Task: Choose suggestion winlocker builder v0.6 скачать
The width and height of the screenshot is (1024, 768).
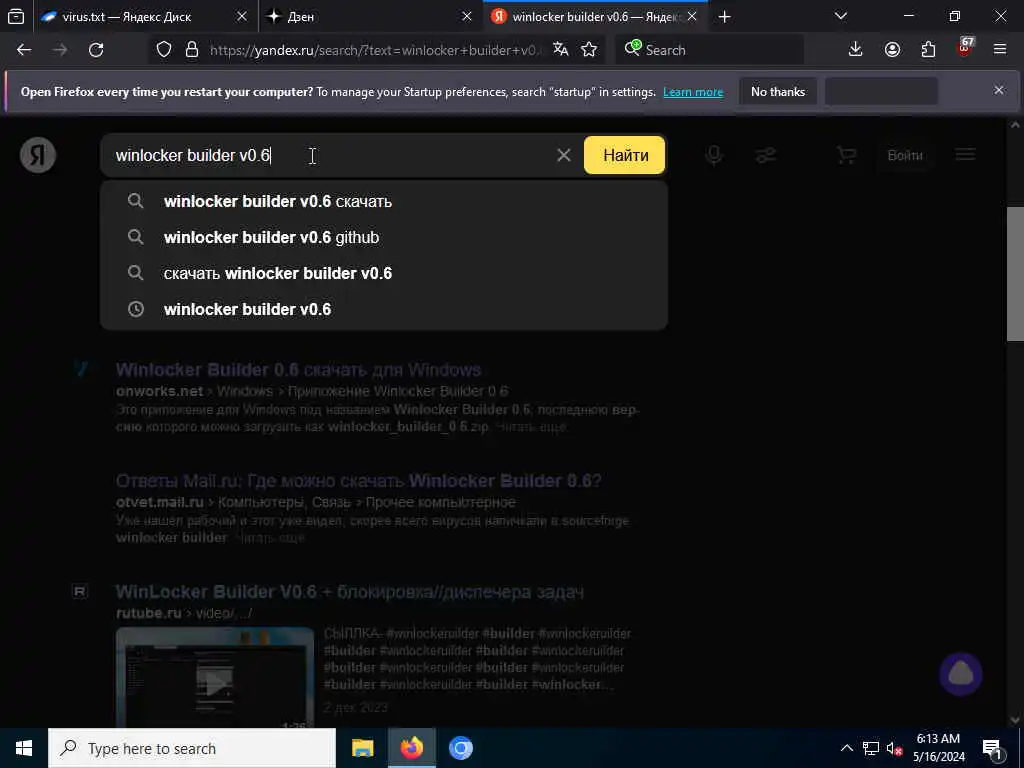Action: point(384,201)
